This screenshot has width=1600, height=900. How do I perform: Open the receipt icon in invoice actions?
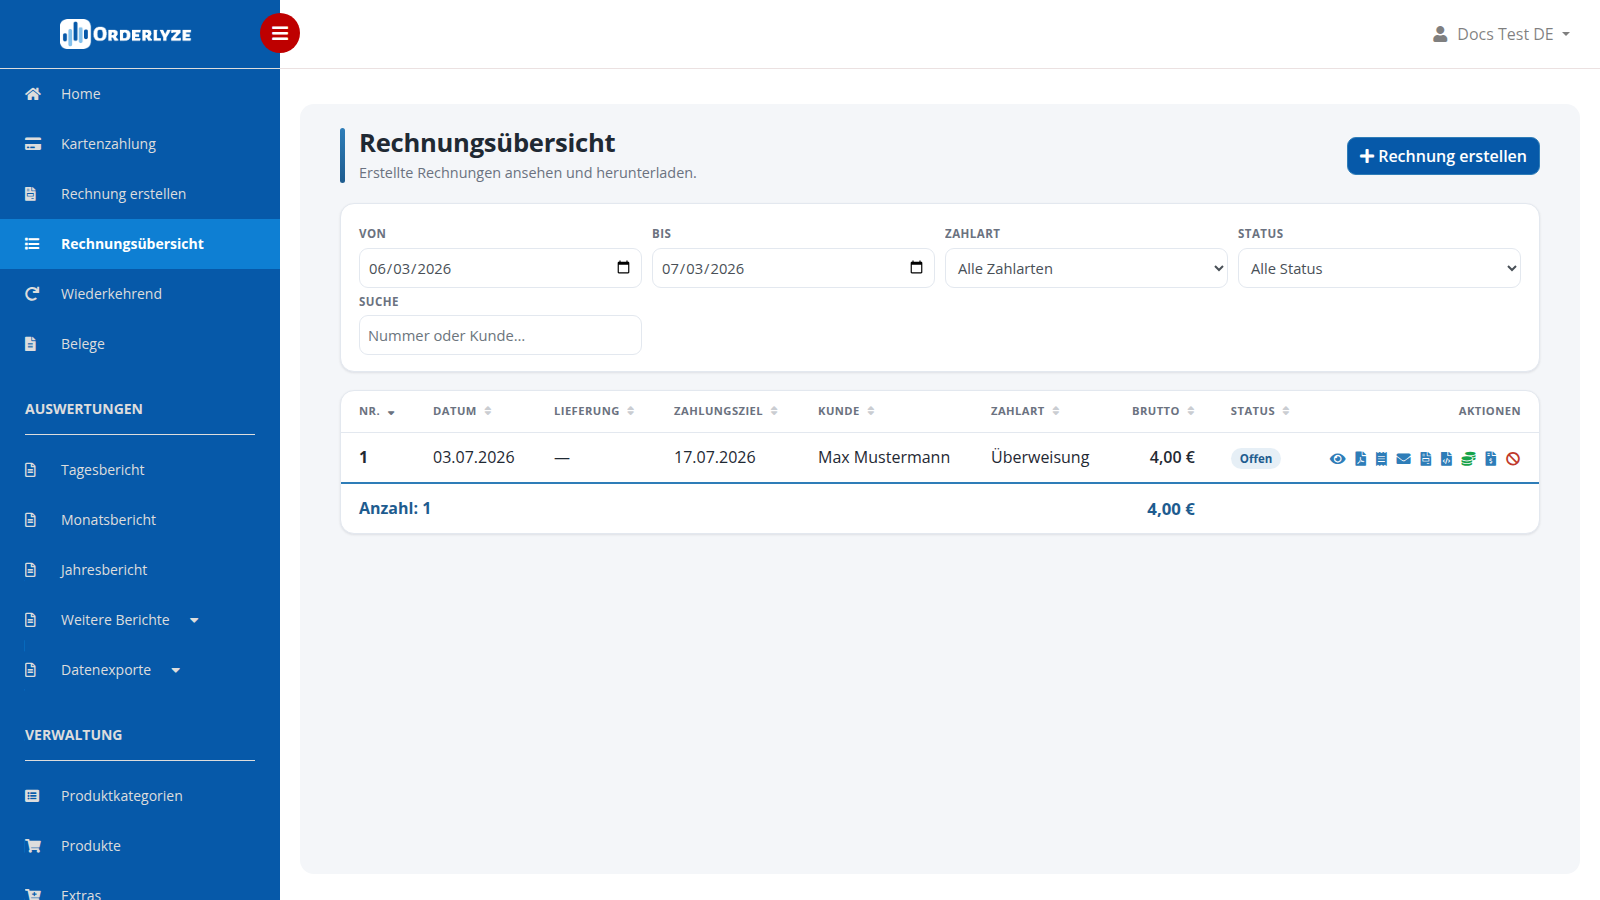coord(1381,458)
